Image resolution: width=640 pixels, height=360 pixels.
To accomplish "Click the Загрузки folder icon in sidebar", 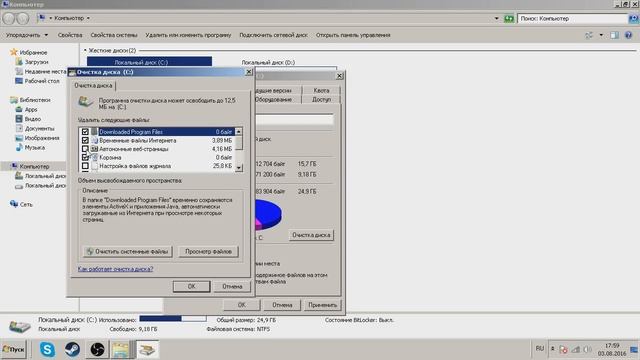I will click(19, 62).
